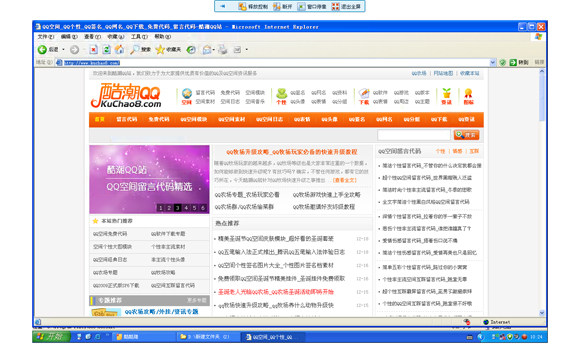Select slide 1 on the purple banner
The width and height of the screenshot is (580, 363).
tap(161, 208)
